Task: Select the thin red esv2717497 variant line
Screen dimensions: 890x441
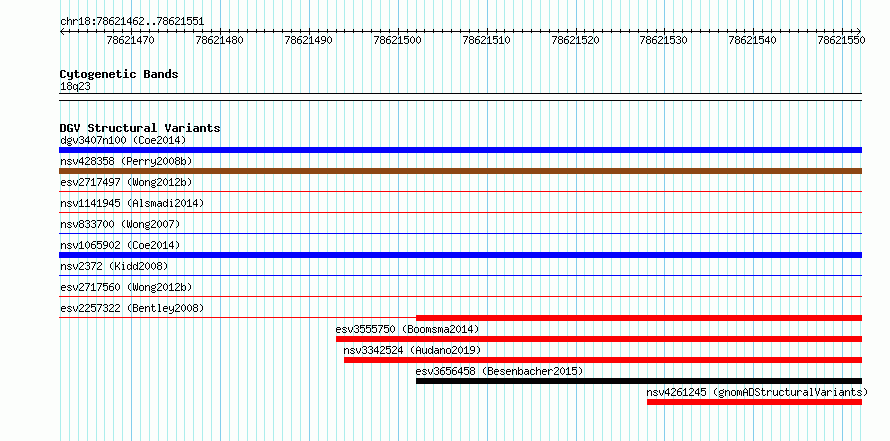Action: point(460,192)
